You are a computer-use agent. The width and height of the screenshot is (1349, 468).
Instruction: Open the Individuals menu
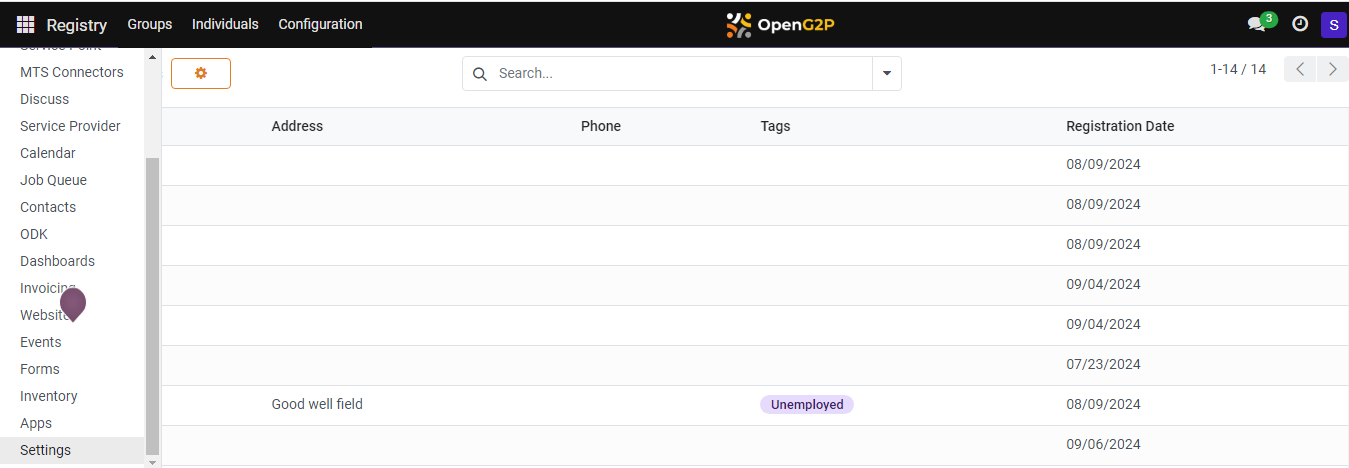click(225, 24)
